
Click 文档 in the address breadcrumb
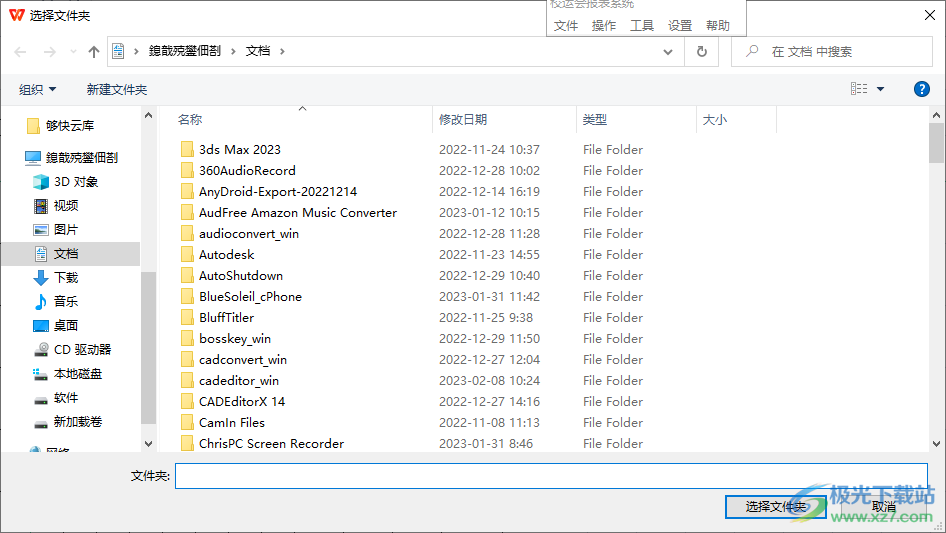[258, 51]
